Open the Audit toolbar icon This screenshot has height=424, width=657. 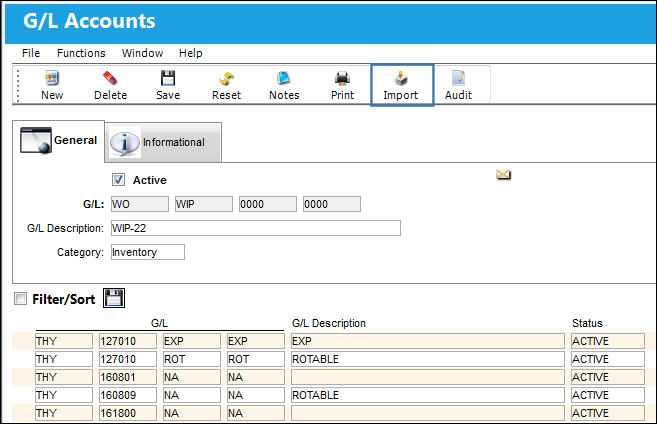(x=458, y=78)
